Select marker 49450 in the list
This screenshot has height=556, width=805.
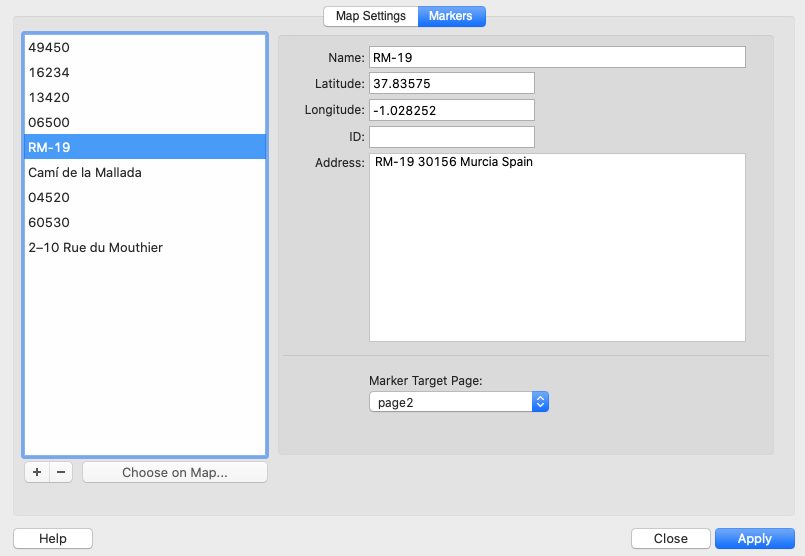click(145, 47)
